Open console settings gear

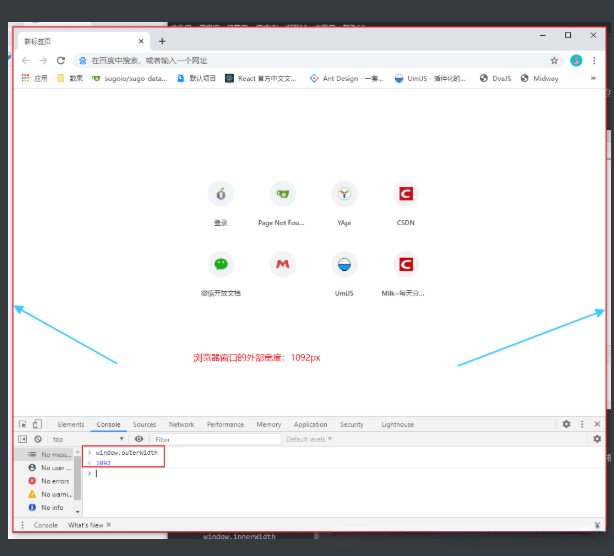click(x=597, y=439)
